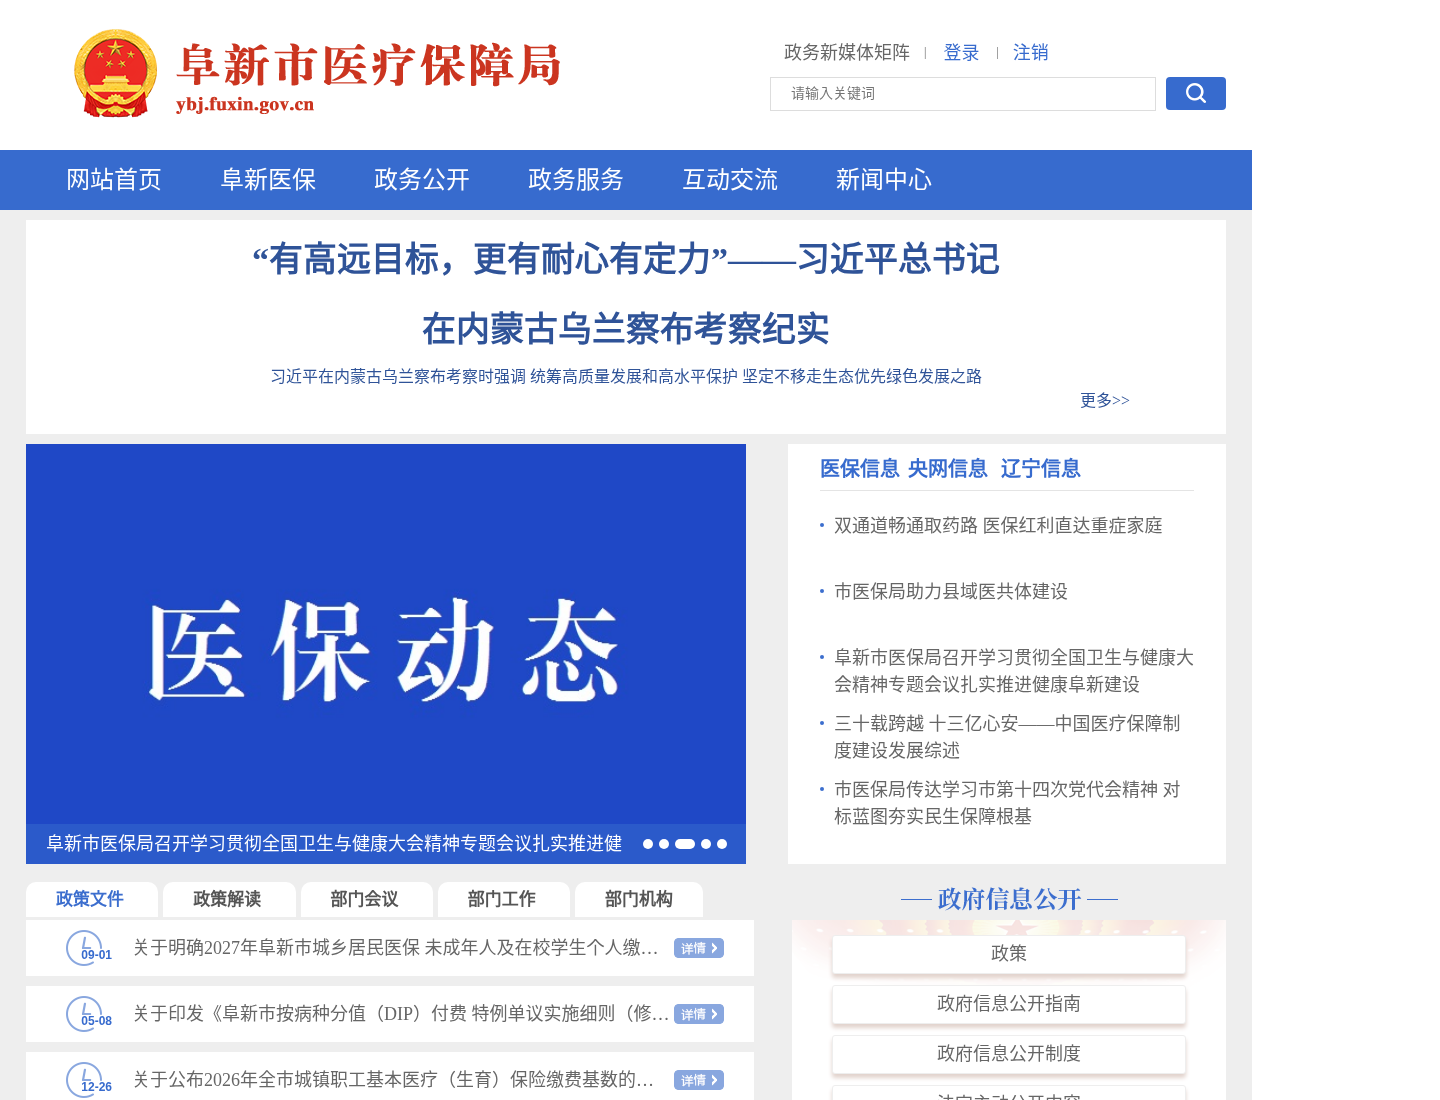
Task: Open the news item 三十载跨越 十三亿心安
Action: coord(1007,737)
